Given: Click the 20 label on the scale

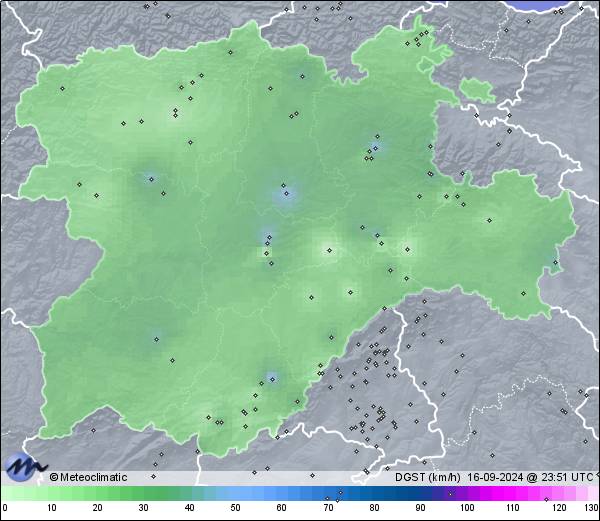Looking at the screenshot, I should (x=98, y=508).
